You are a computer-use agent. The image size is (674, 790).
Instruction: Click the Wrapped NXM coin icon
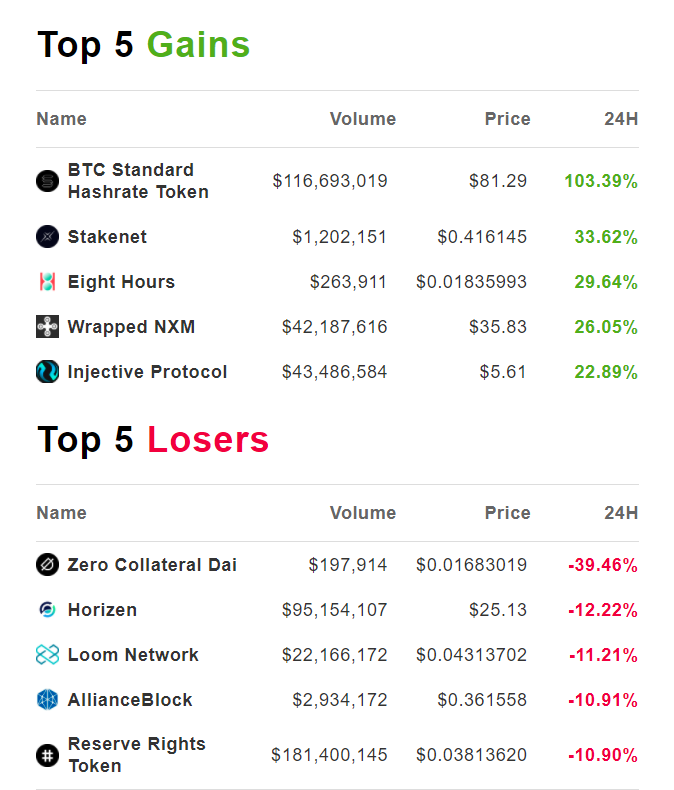click(x=47, y=327)
